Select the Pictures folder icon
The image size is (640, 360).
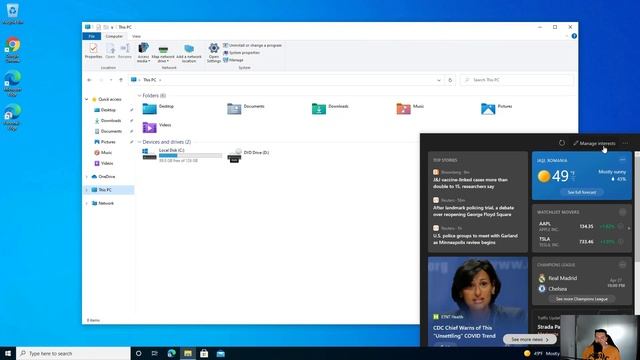(x=488, y=108)
